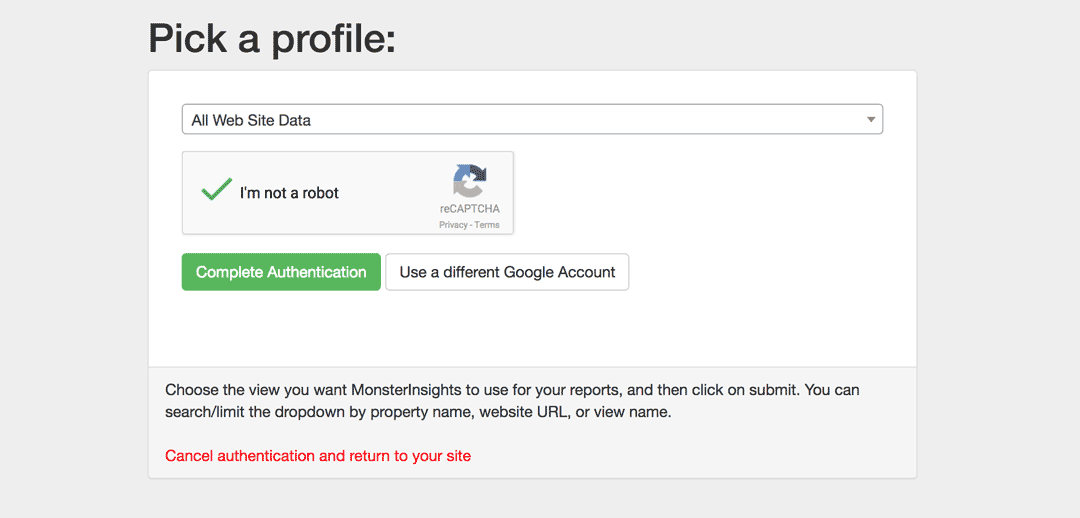Click the green reCAPTCHA checkmark
This screenshot has width=1080, height=518.
[215, 190]
